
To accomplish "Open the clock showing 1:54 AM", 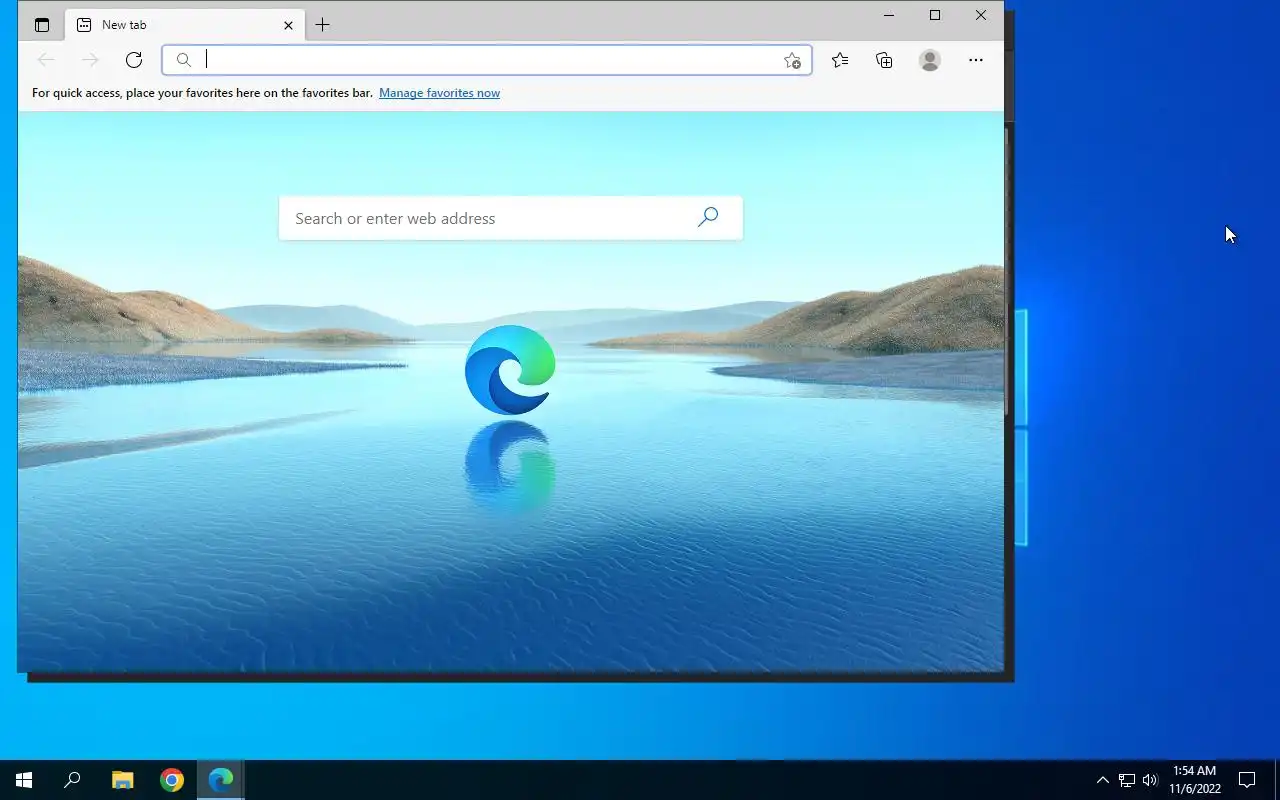I will [x=1195, y=780].
